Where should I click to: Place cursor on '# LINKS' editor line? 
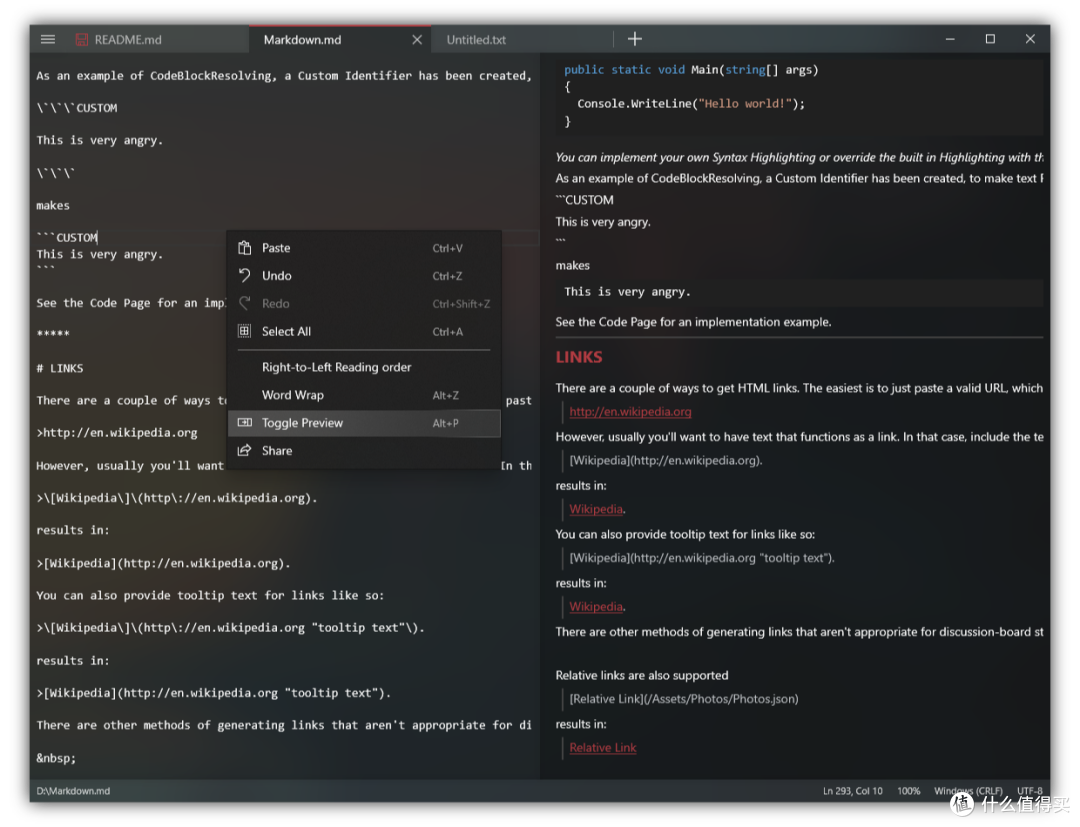pyautogui.click(x=60, y=368)
